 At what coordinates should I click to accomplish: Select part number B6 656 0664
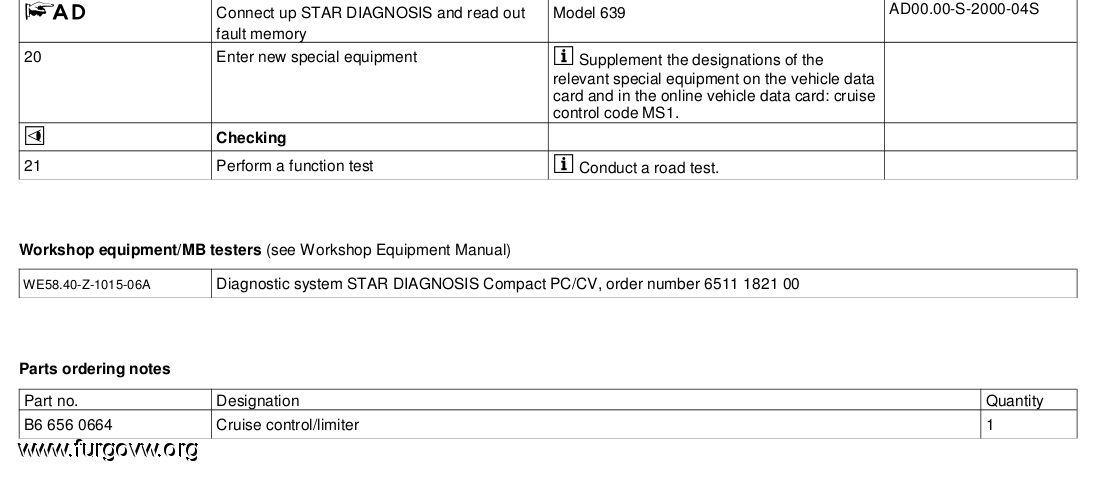coord(69,424)
